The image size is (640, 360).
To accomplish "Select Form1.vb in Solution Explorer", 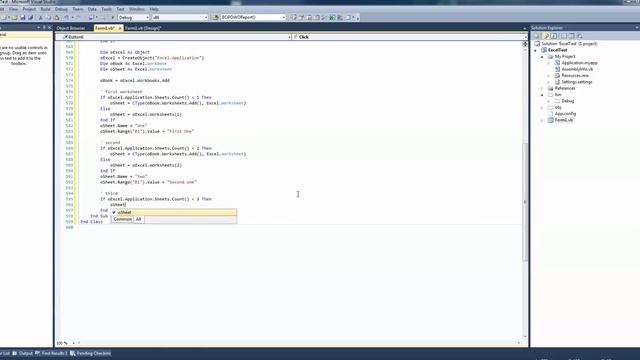I will point(564,120).
